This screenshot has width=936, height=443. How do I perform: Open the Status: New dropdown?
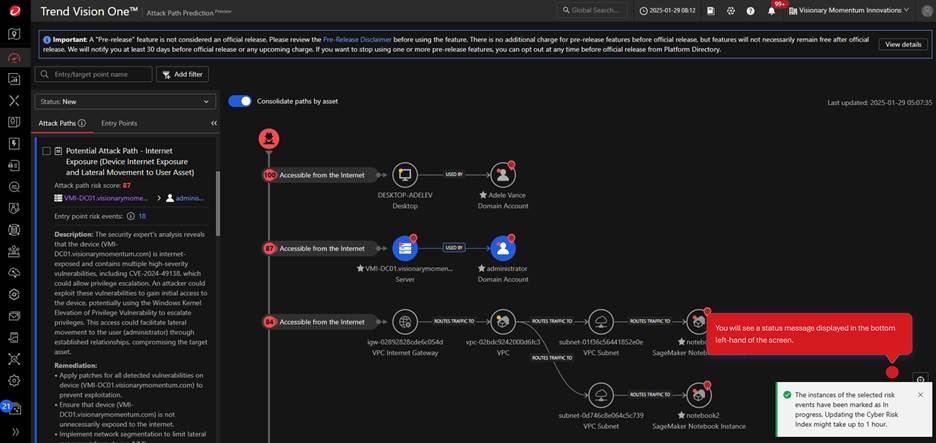pos(125,101)
